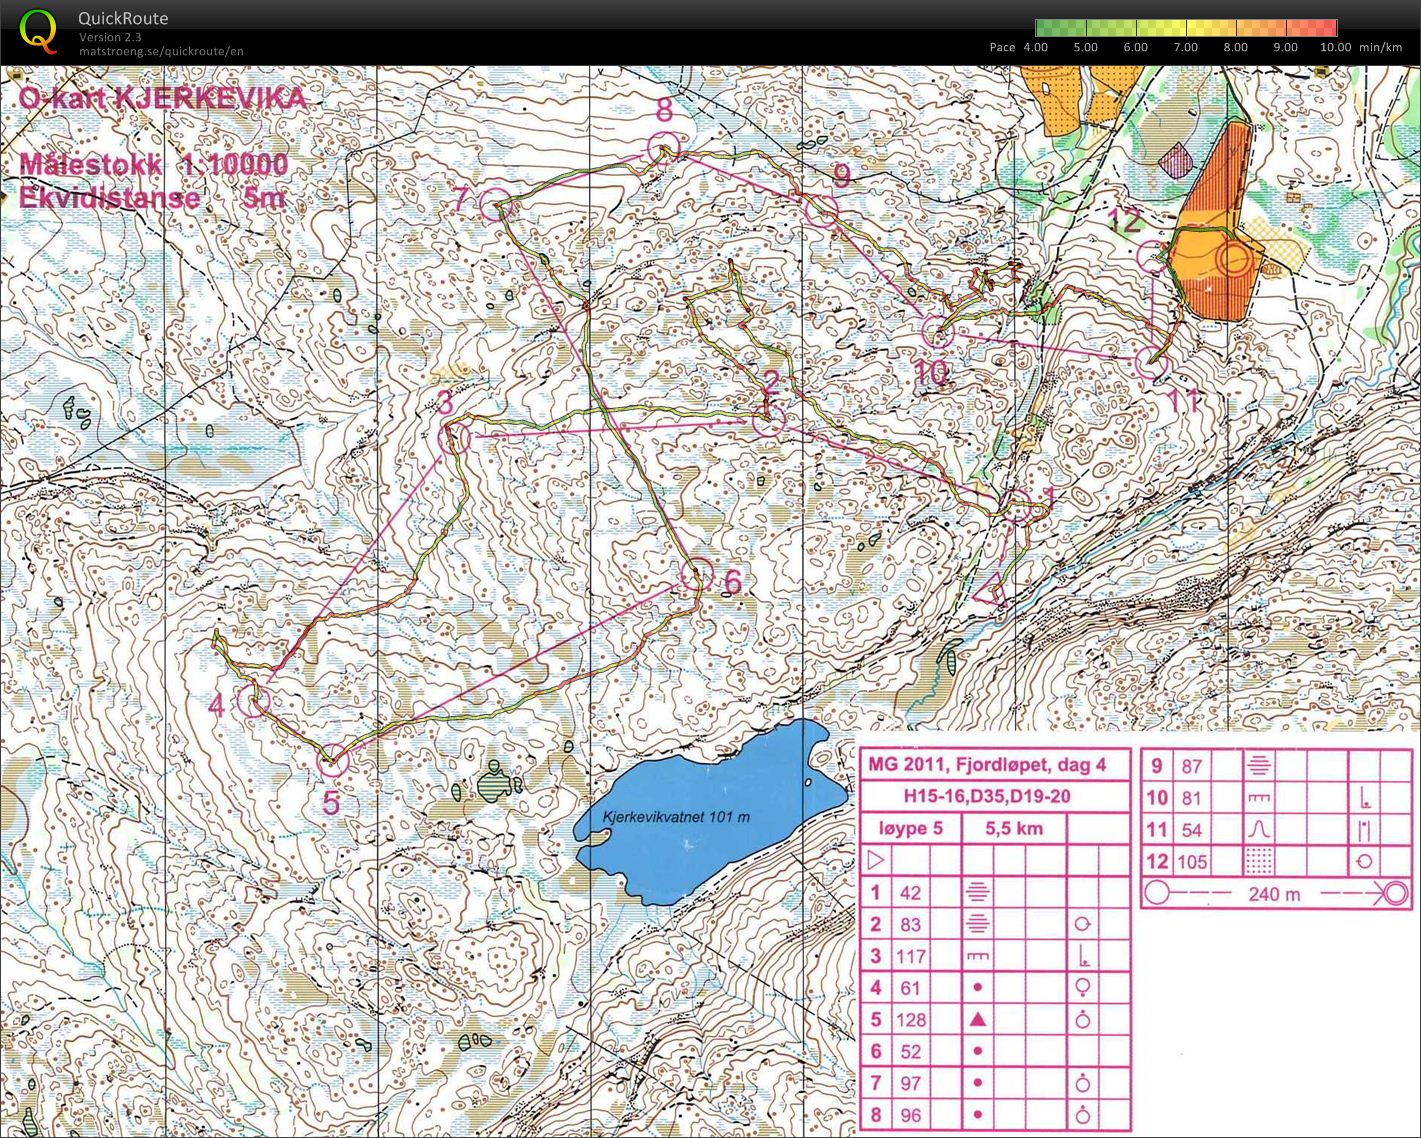Select control circle 7 on the map
Image resolution: width=1421 pixels, height=1138 pixels.
click(495, 204)
